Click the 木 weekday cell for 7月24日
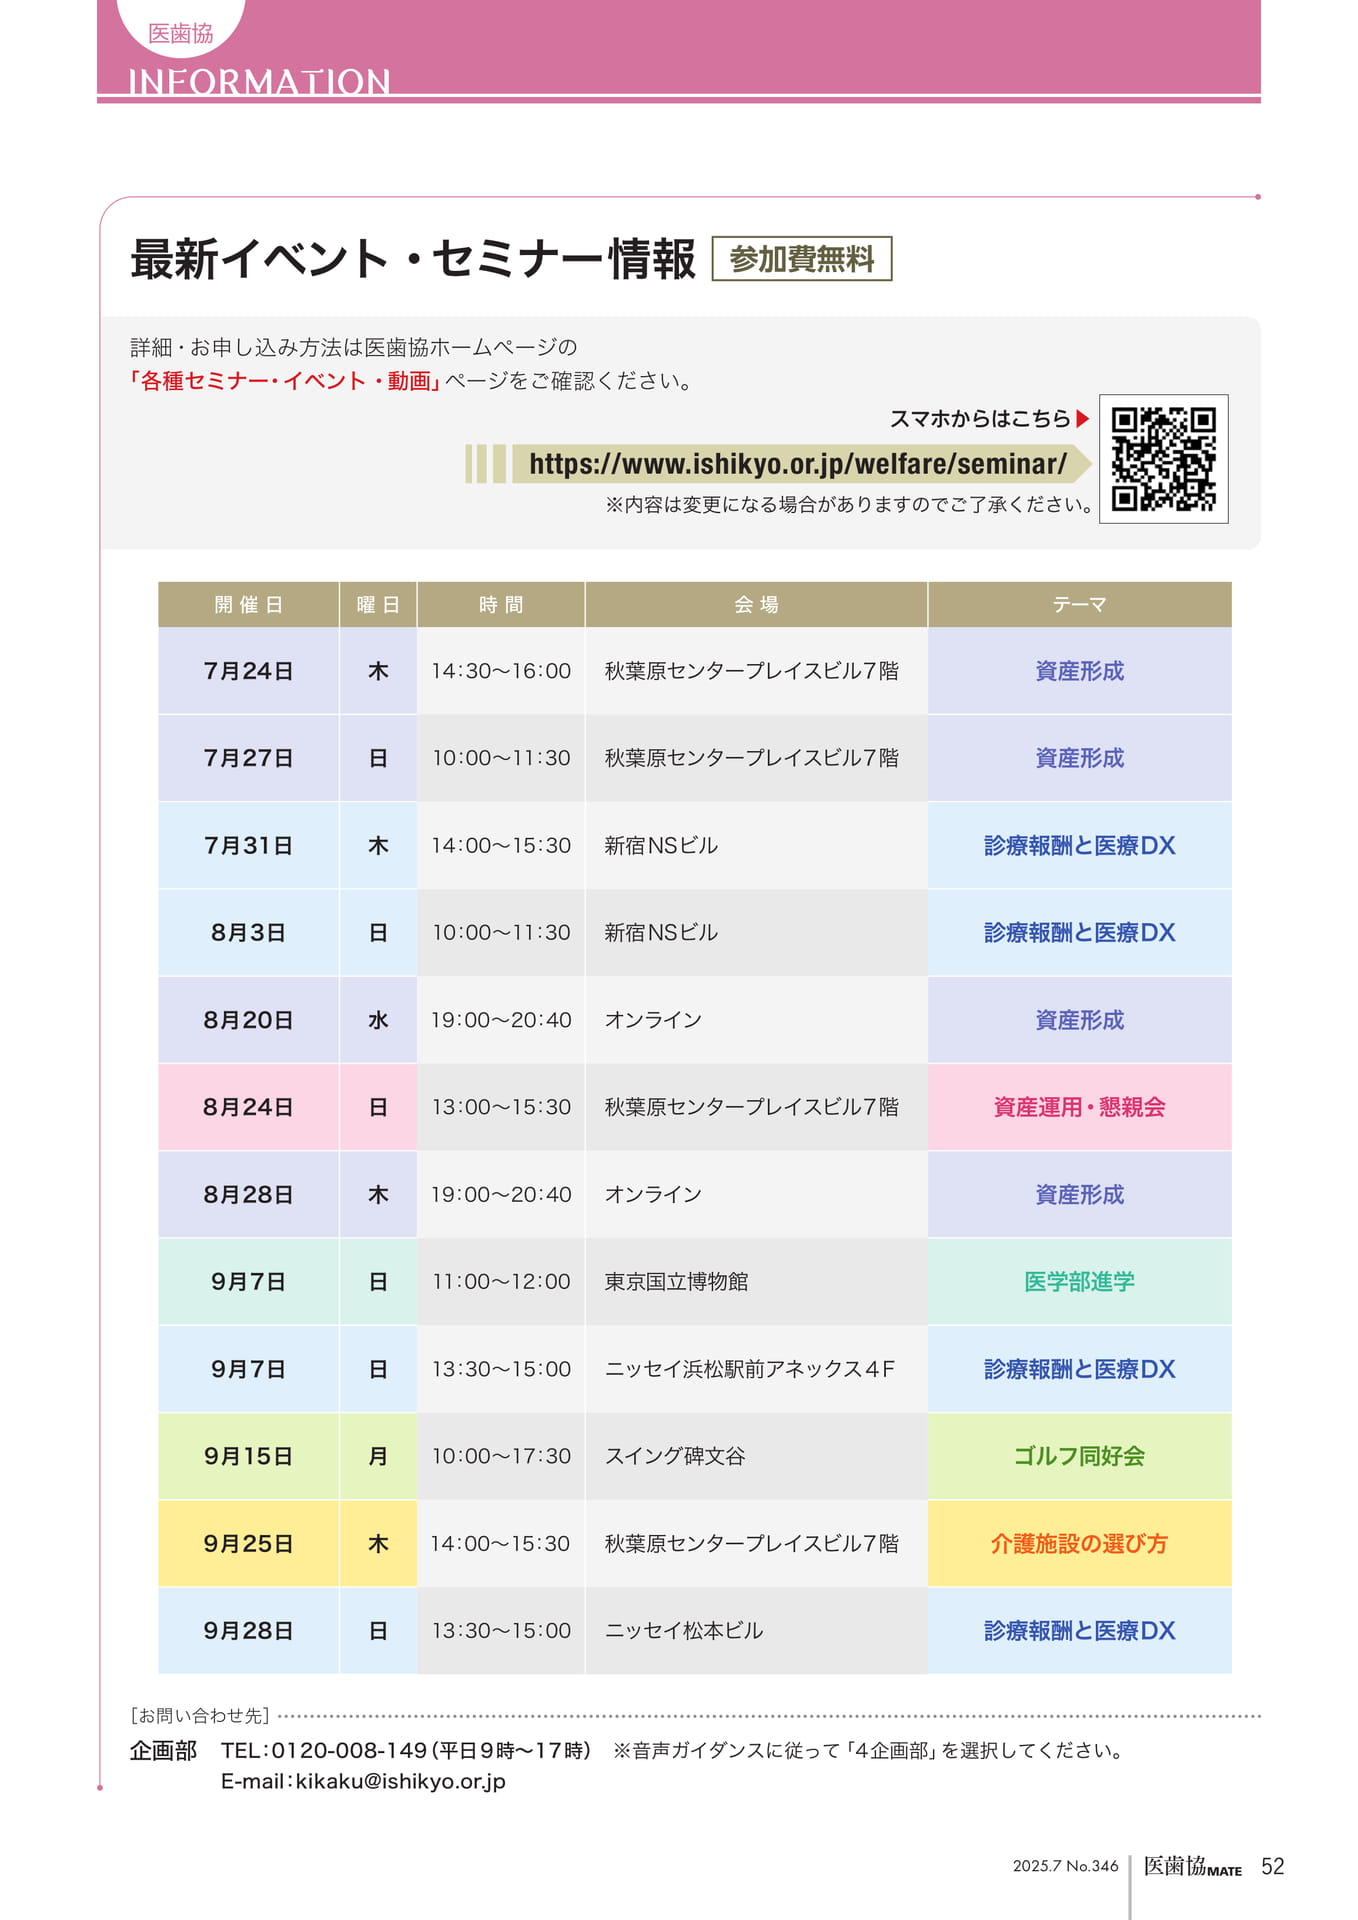Image resolution: width=1358 pixels, height=1920 pixels. [x=378, y=671]
